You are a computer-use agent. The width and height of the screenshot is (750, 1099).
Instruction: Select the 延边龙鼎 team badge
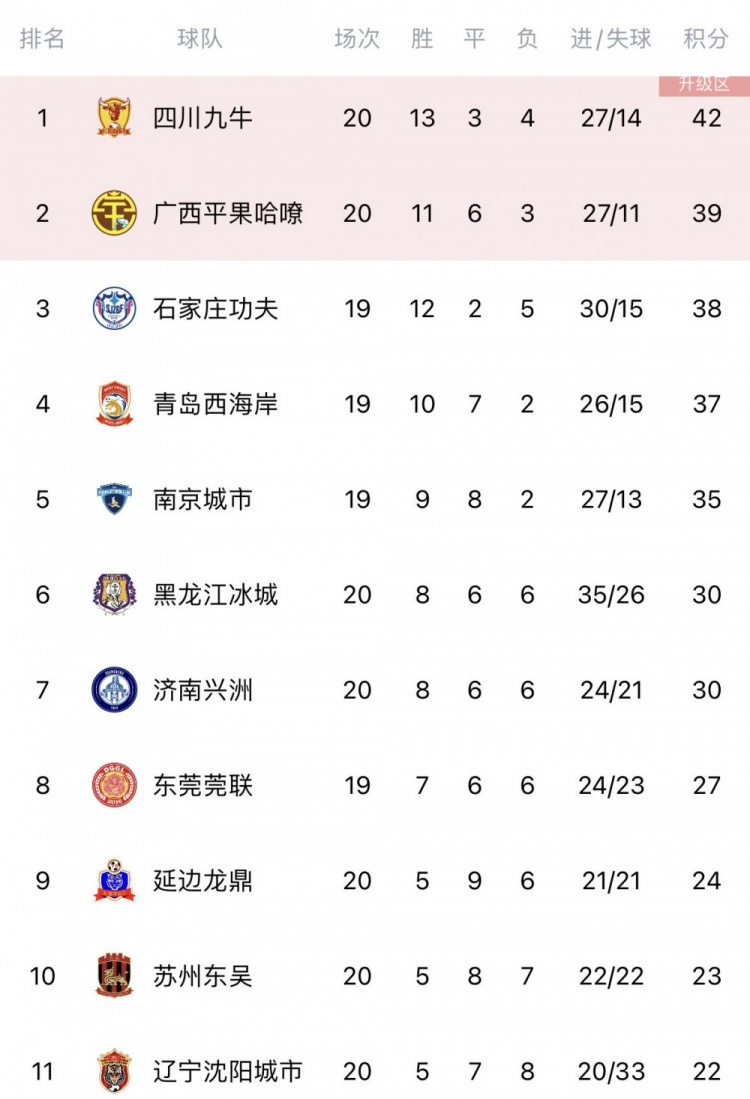(114, 880)
